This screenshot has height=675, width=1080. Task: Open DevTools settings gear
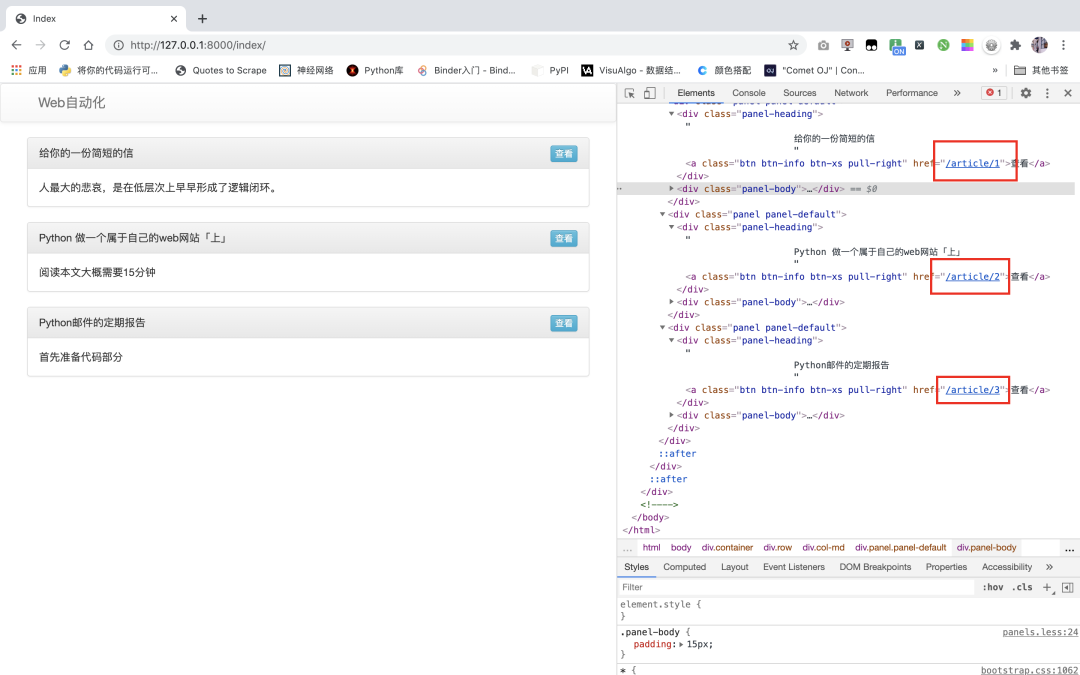(x=1025, y=93)
